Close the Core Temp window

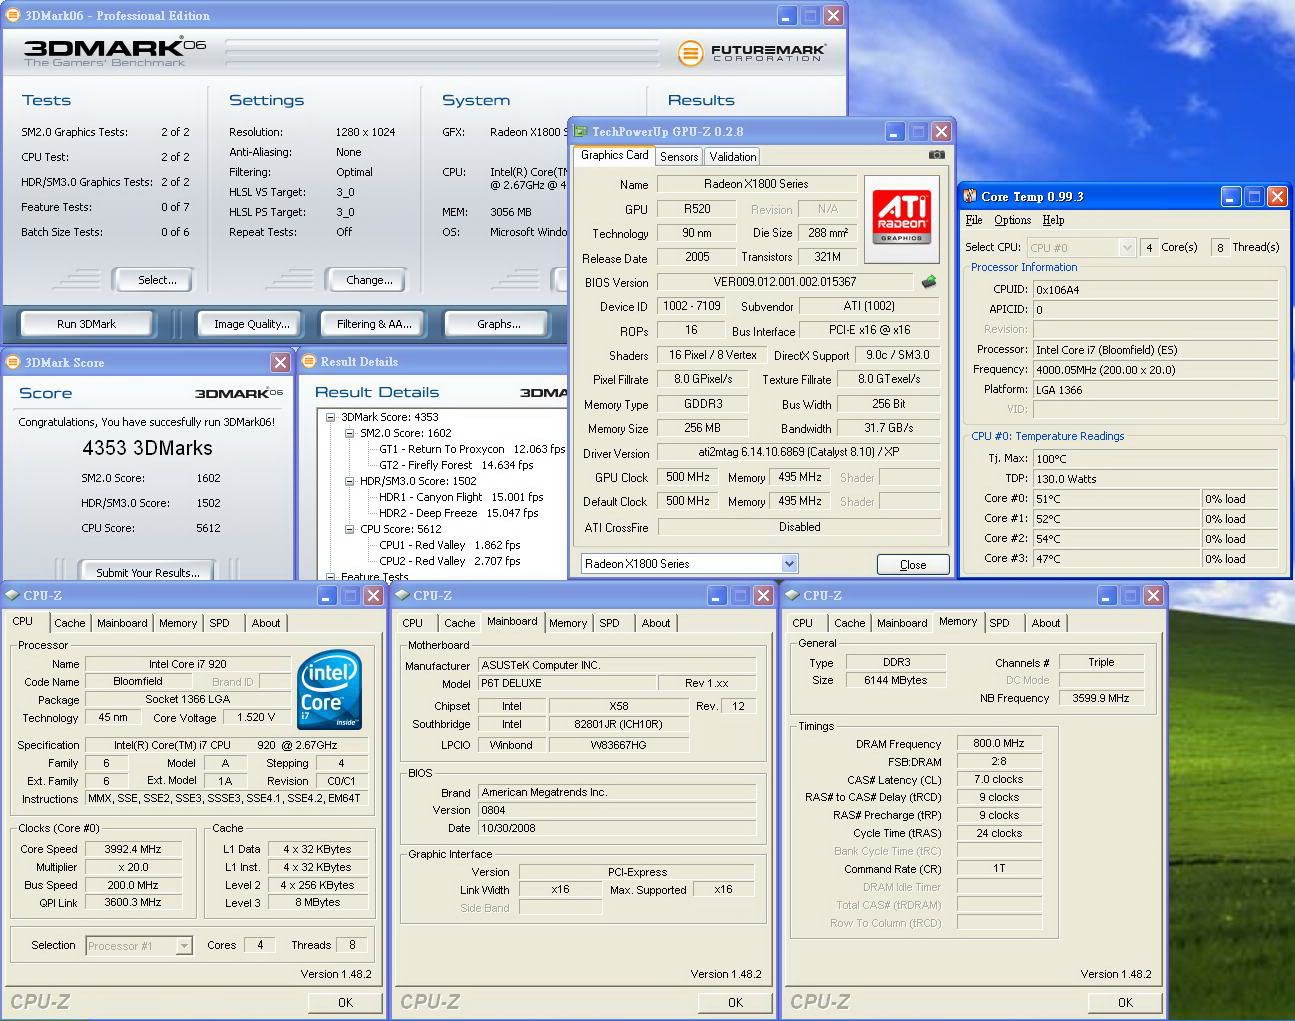[1277, 197]
